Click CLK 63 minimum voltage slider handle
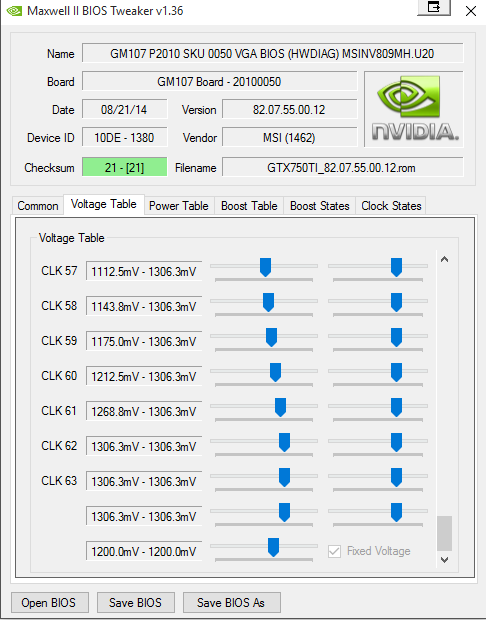 [x=284, y=477]
